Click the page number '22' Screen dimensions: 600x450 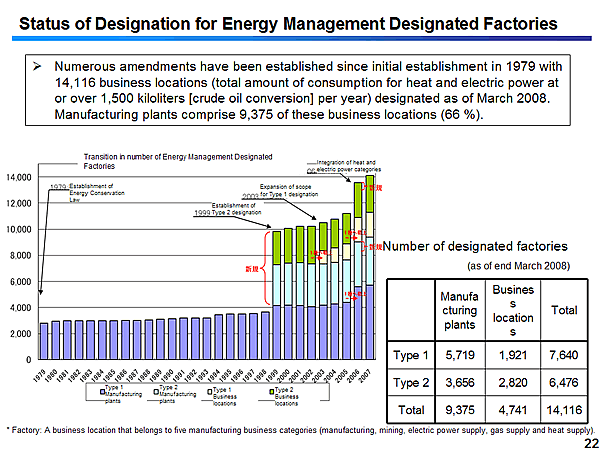590,443
